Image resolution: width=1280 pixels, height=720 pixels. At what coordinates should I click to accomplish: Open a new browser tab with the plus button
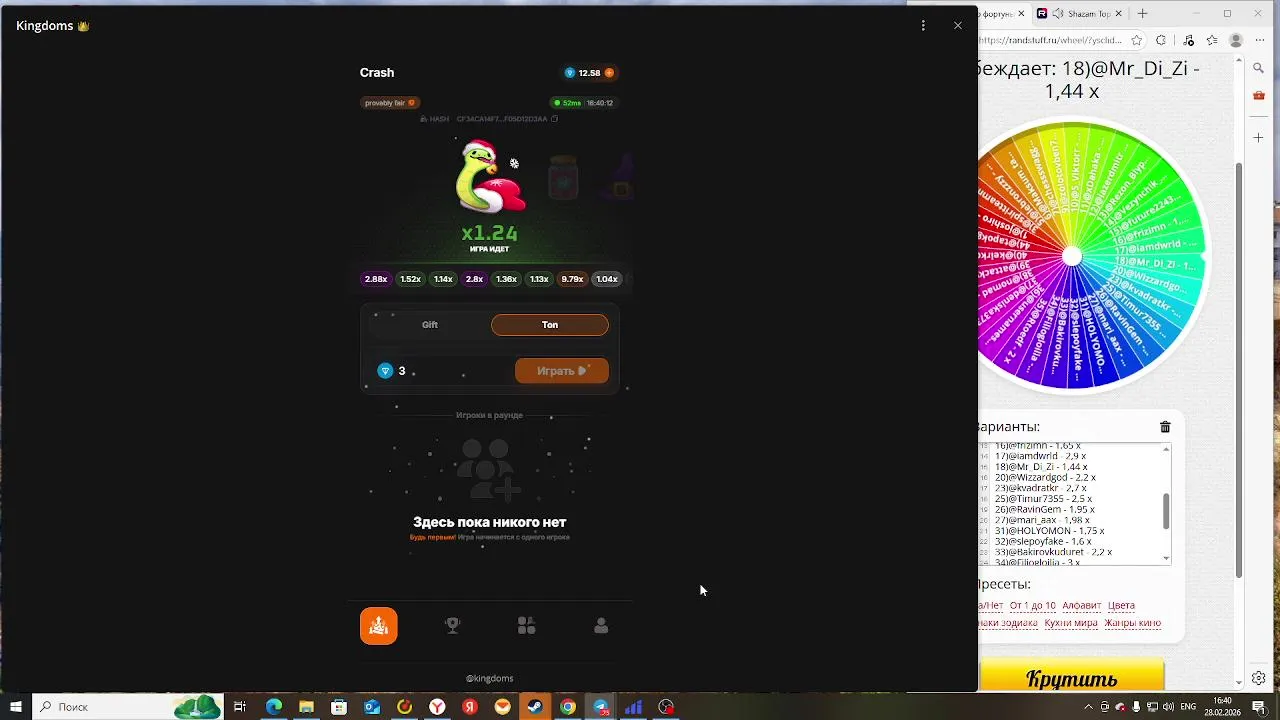[x=1143, y=14]
